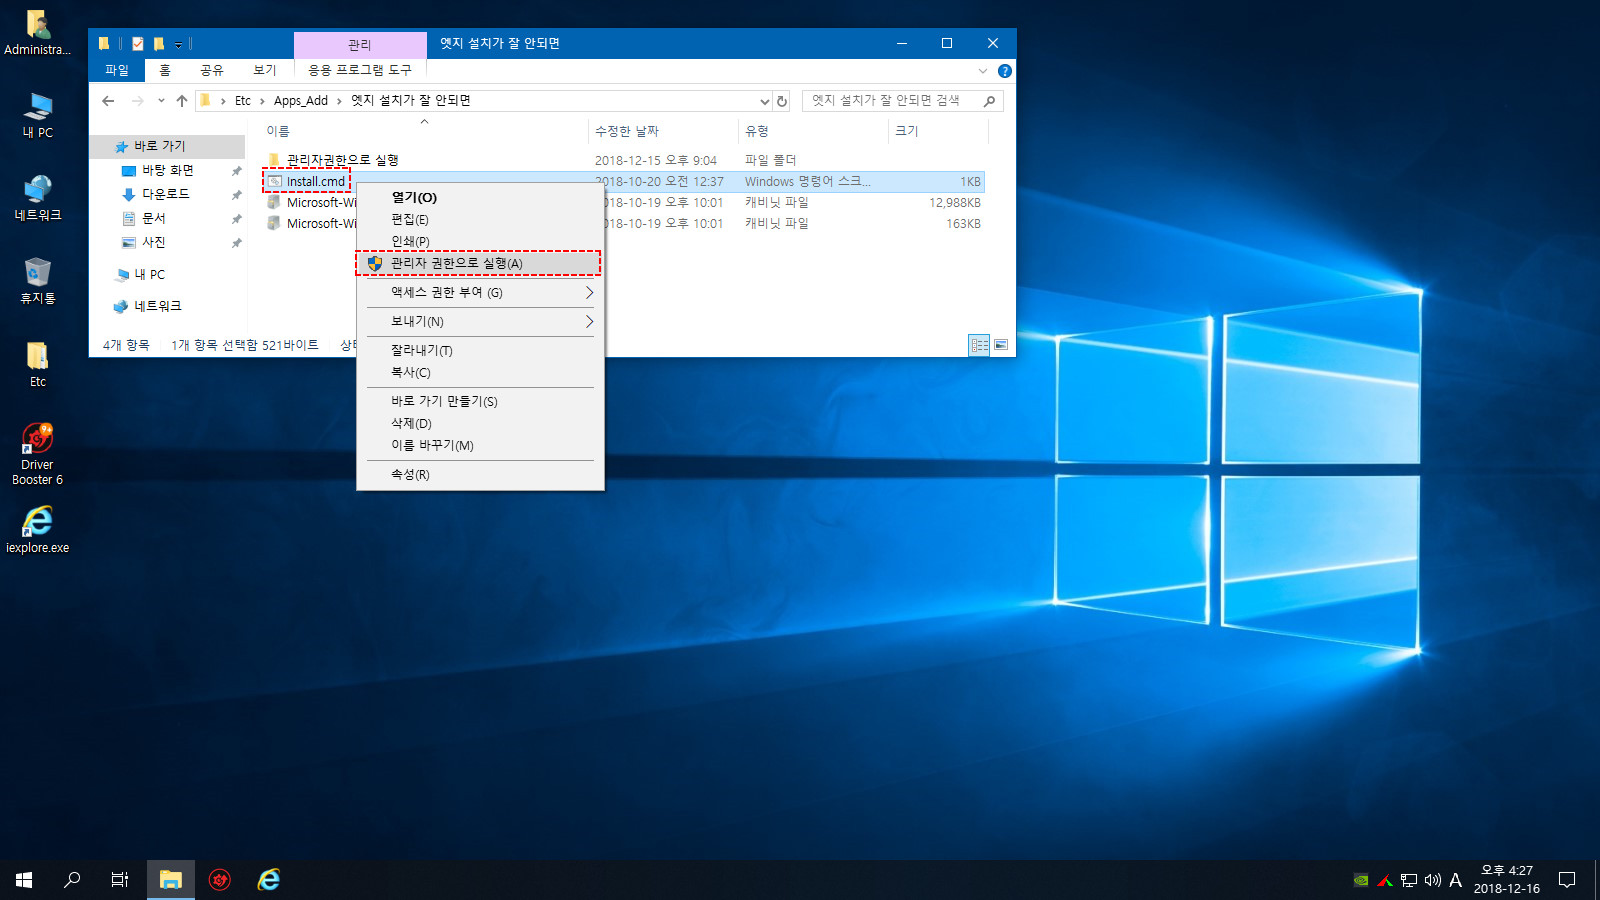Click the volume tray icon

tap(1432, 880)
